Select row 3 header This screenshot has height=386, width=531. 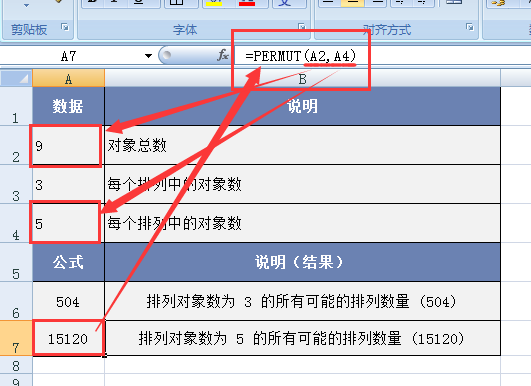pyautogui.click(x=16, y=184)
